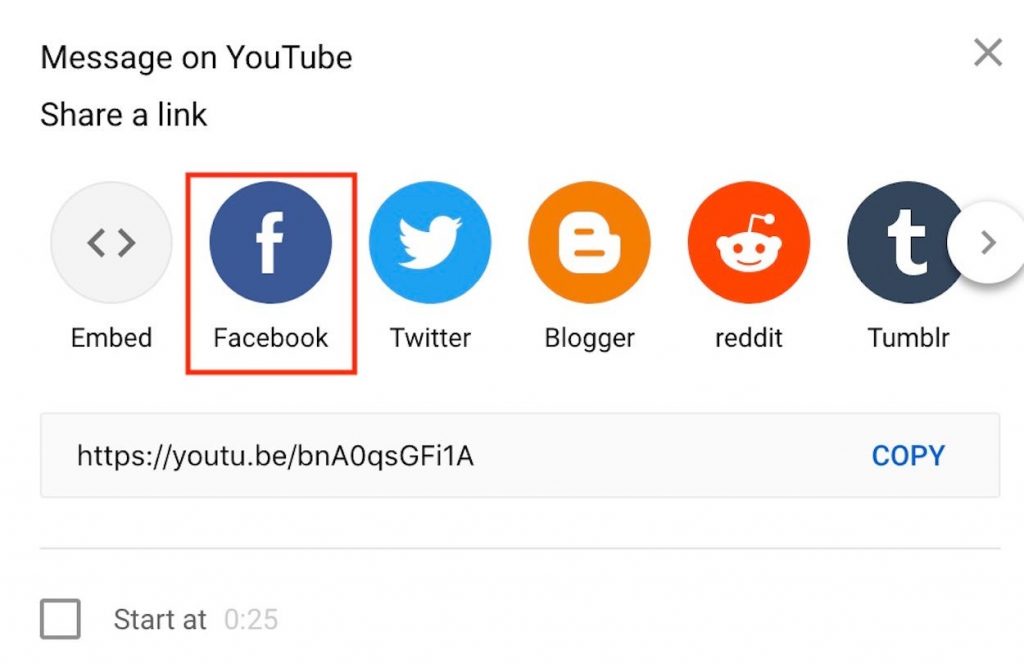Click the Tumblr text label

(908, 338)
